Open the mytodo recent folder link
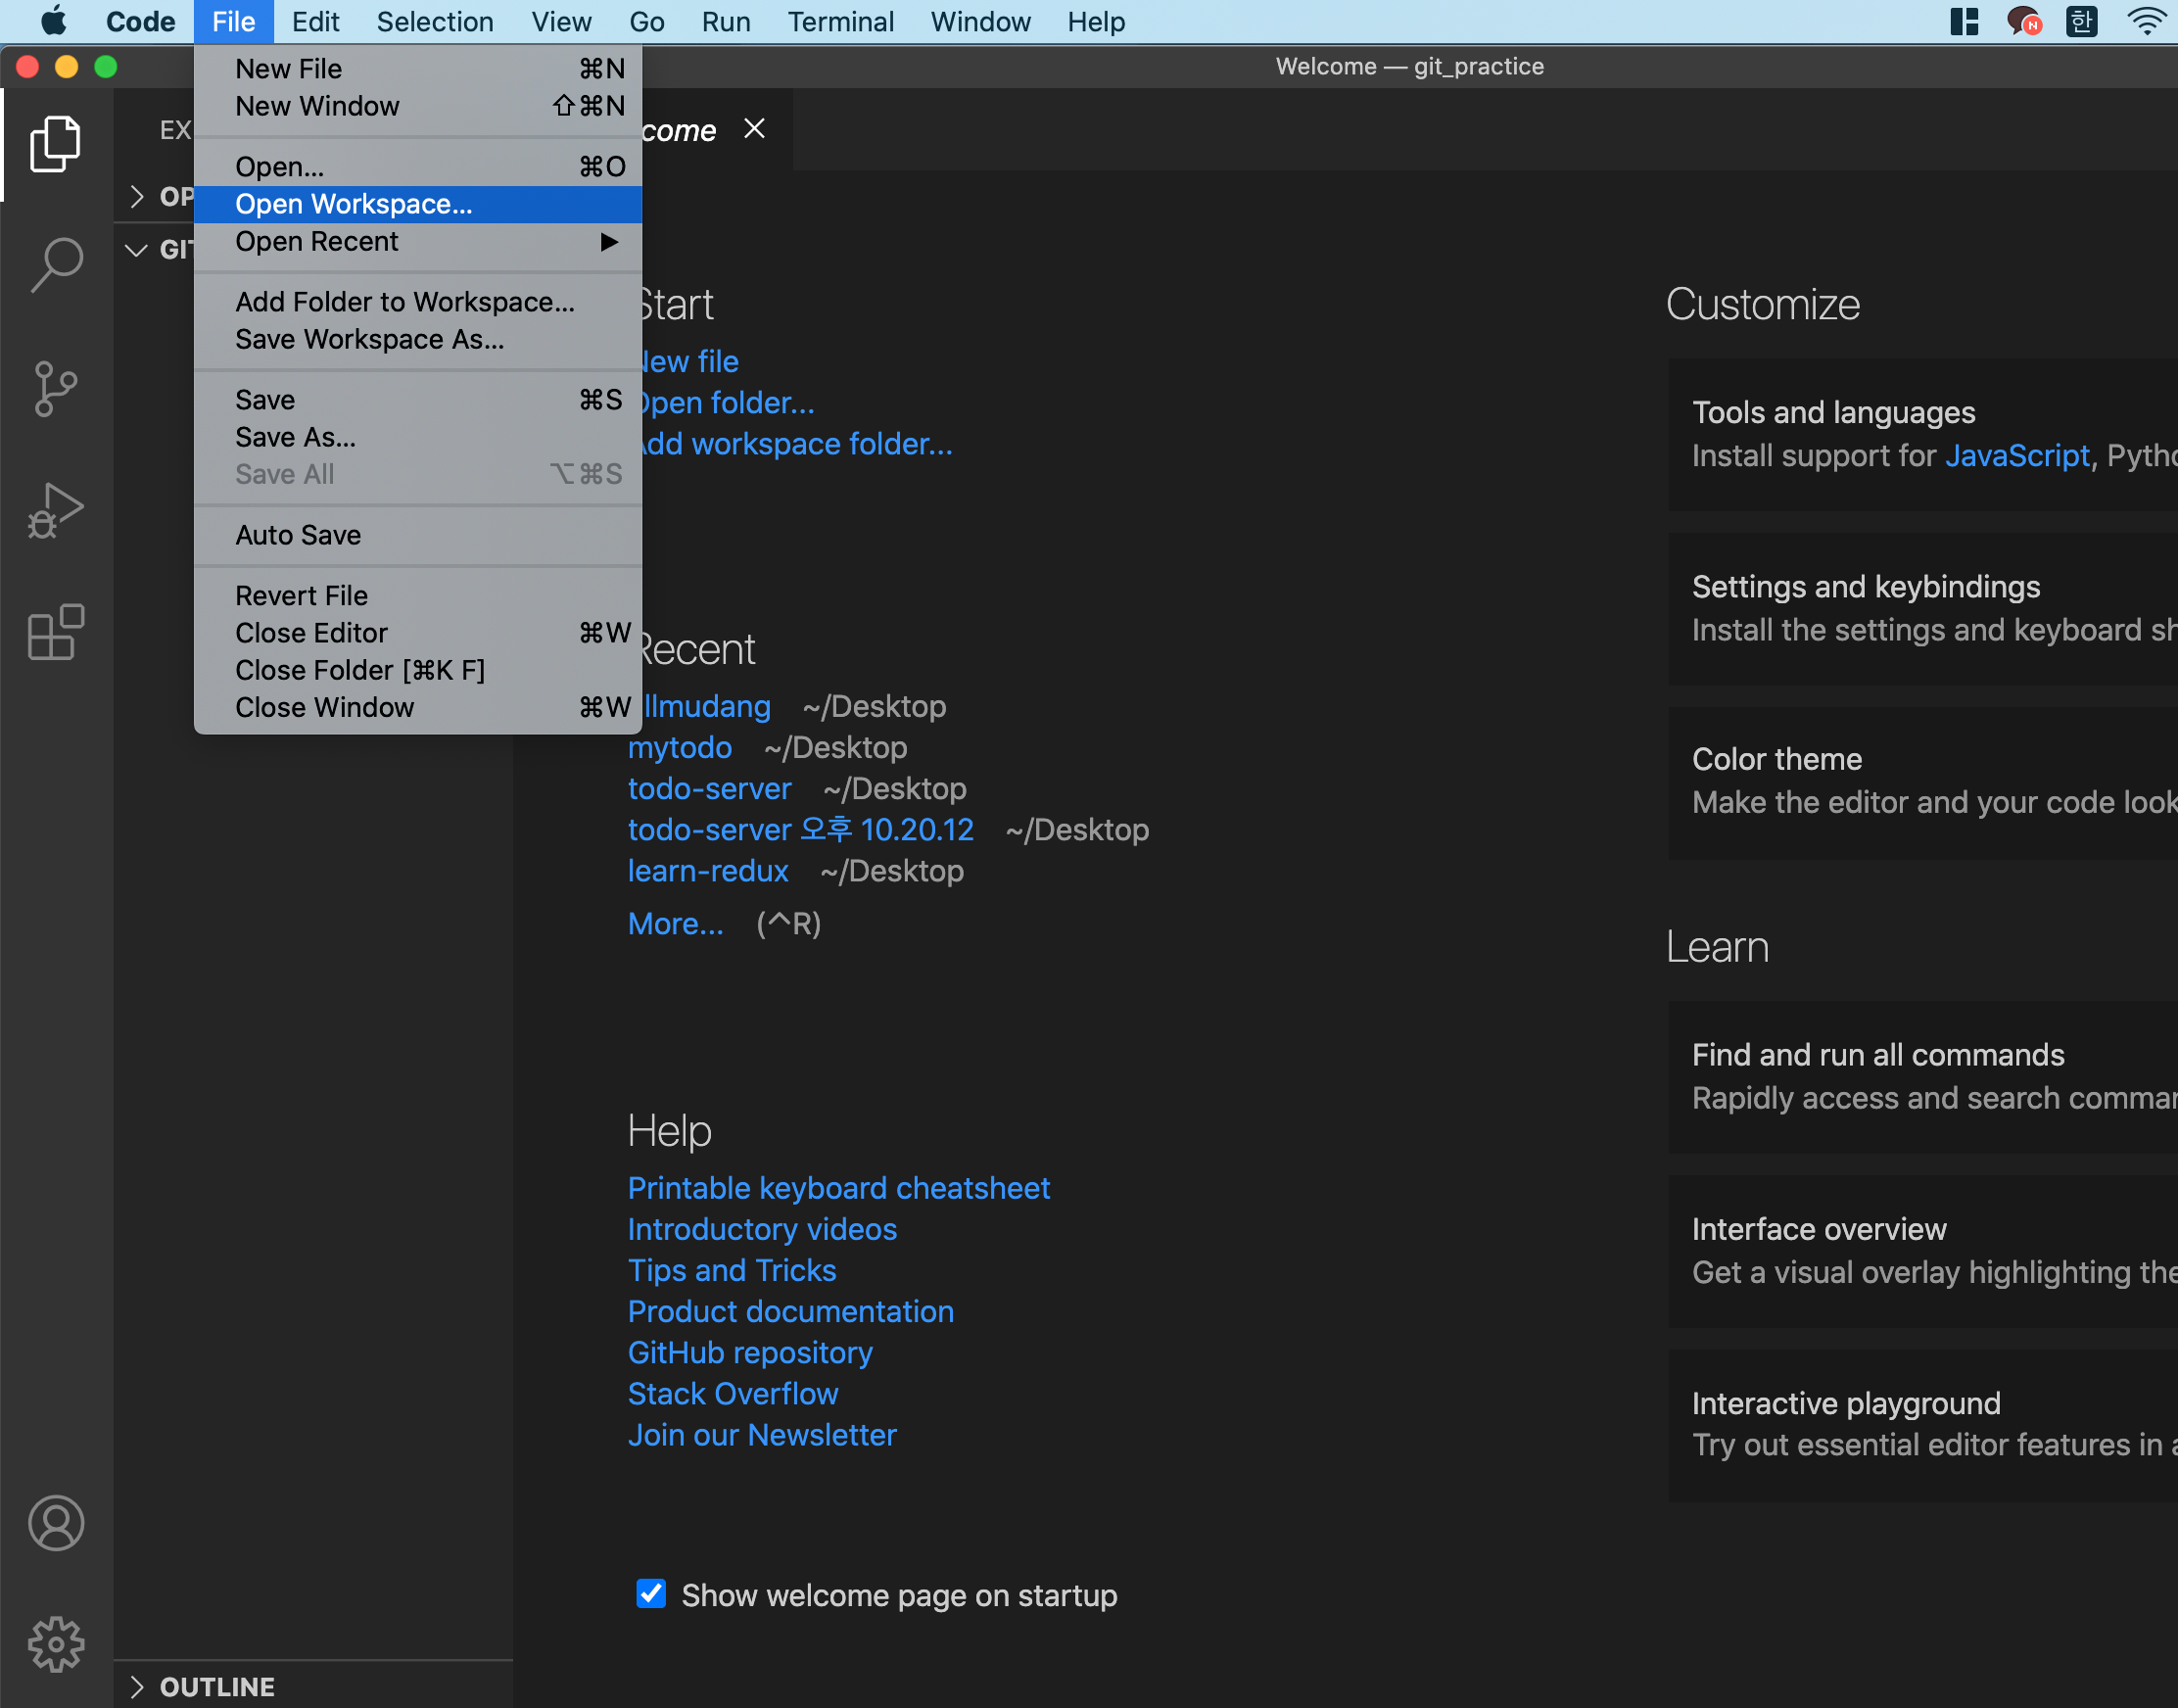2178x1708 pixels. [679, 747]
